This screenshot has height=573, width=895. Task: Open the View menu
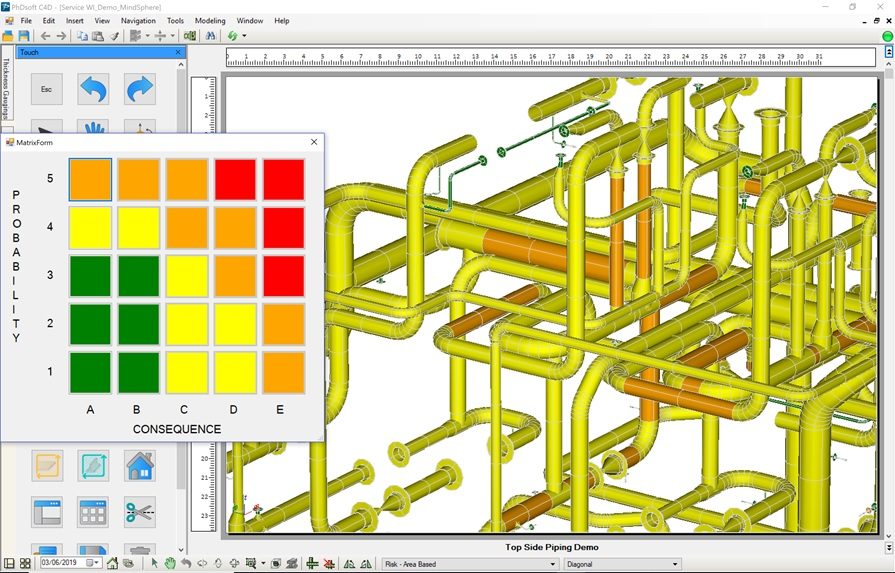point(102,21)
